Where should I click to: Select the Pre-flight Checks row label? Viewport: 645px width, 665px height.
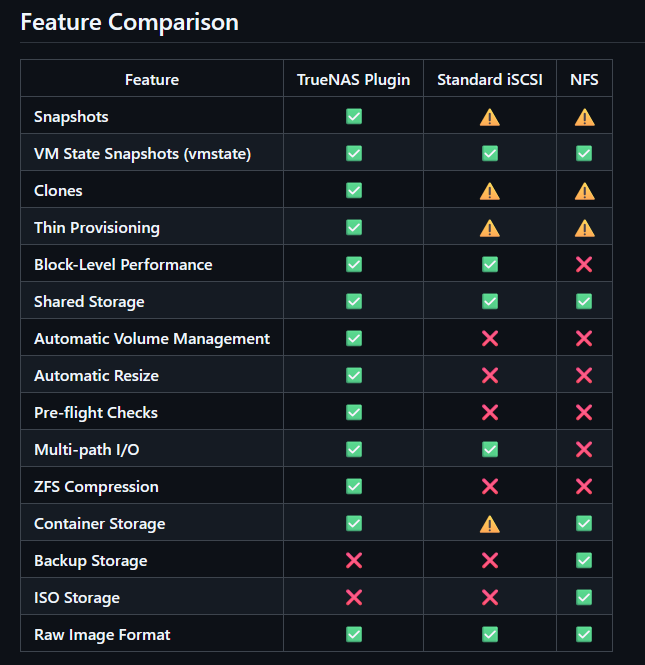(96, 413)
